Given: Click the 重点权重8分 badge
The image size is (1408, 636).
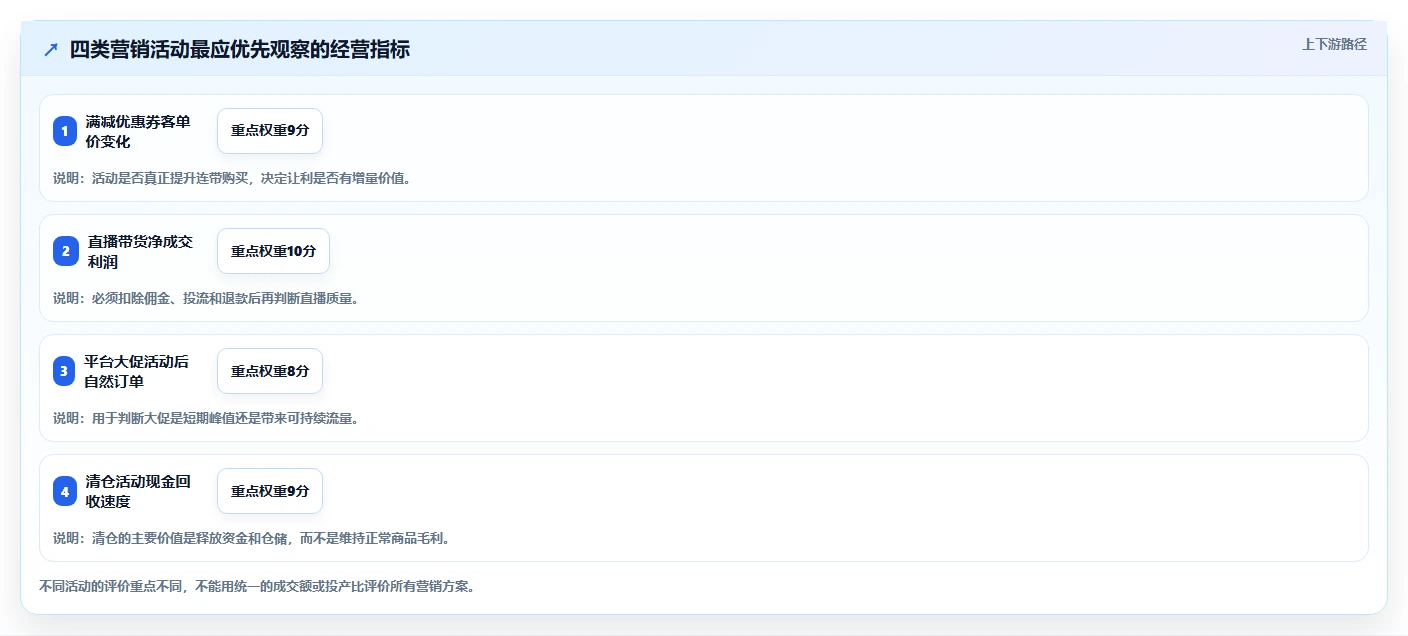Looking at the screenshot, I should [270, 371].
